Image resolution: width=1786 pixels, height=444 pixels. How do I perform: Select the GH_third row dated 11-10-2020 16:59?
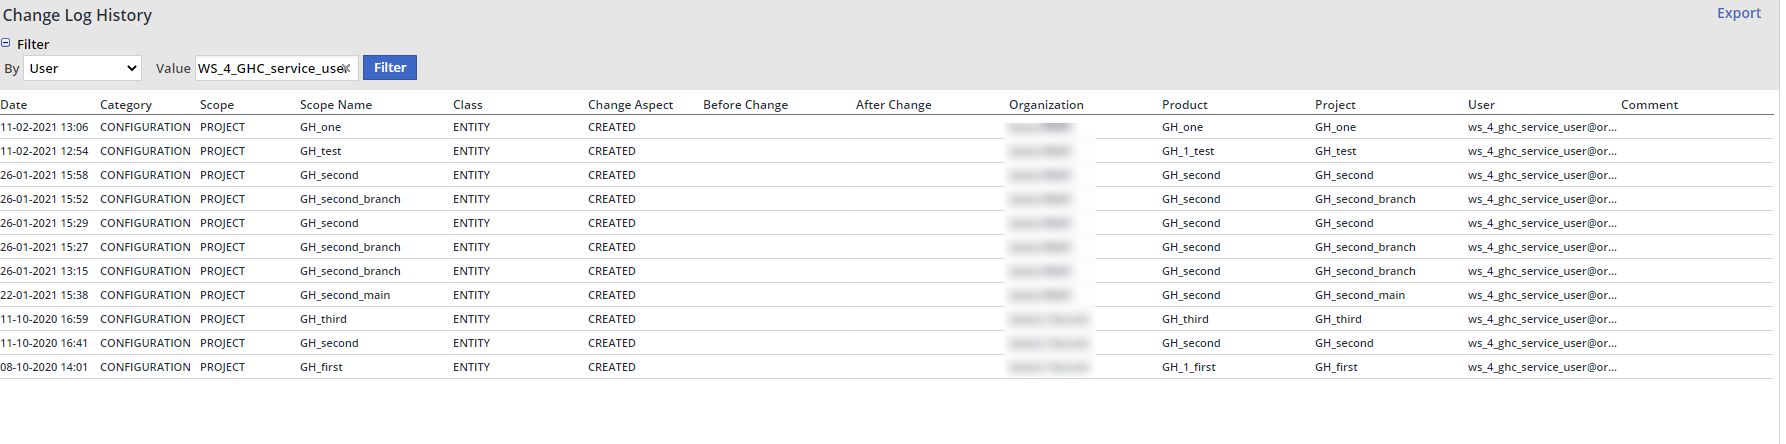click(x=323, y=319)
